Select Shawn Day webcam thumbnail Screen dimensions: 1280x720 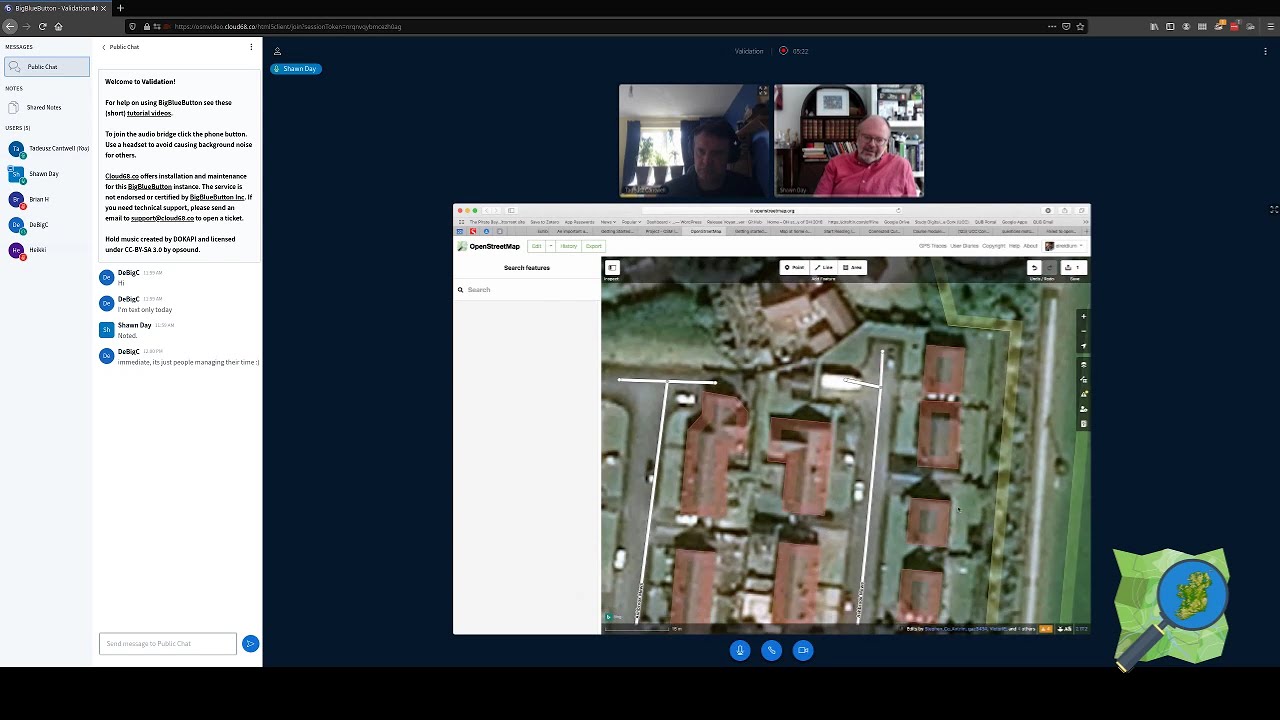tap(849, 140)
